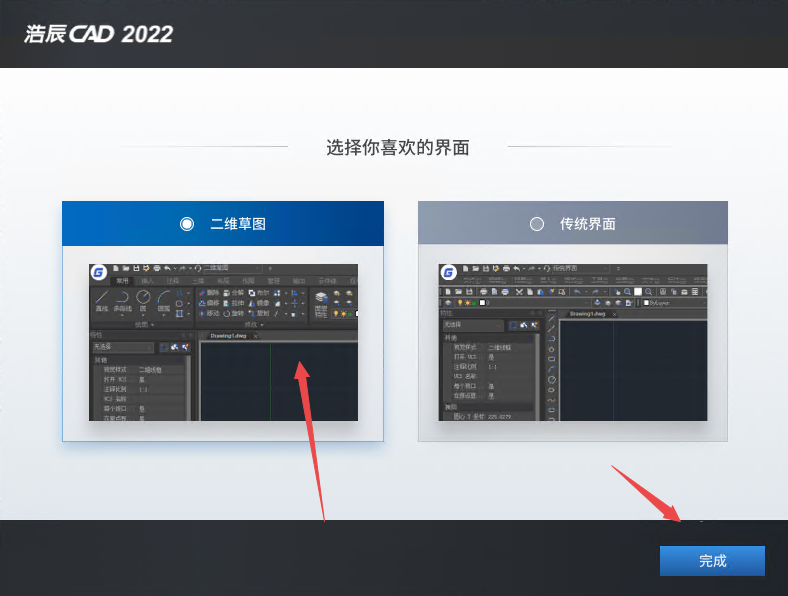Select the 传统界面 radio button

tap(537, 224)
